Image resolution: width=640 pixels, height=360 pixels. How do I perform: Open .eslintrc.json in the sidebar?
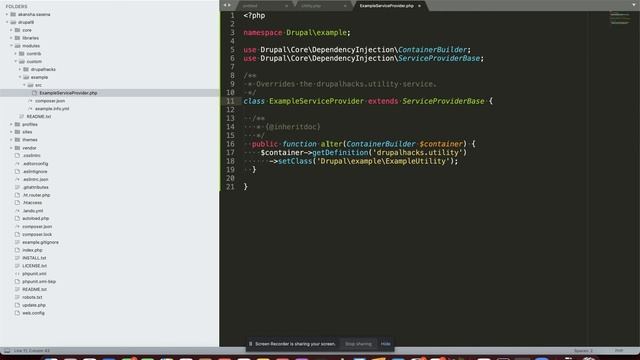(x=36, y=179)
